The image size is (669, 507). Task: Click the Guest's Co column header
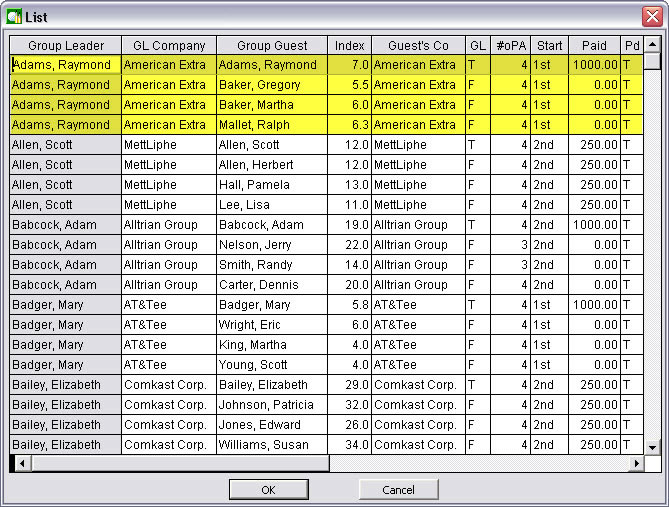tap(418, 45)
